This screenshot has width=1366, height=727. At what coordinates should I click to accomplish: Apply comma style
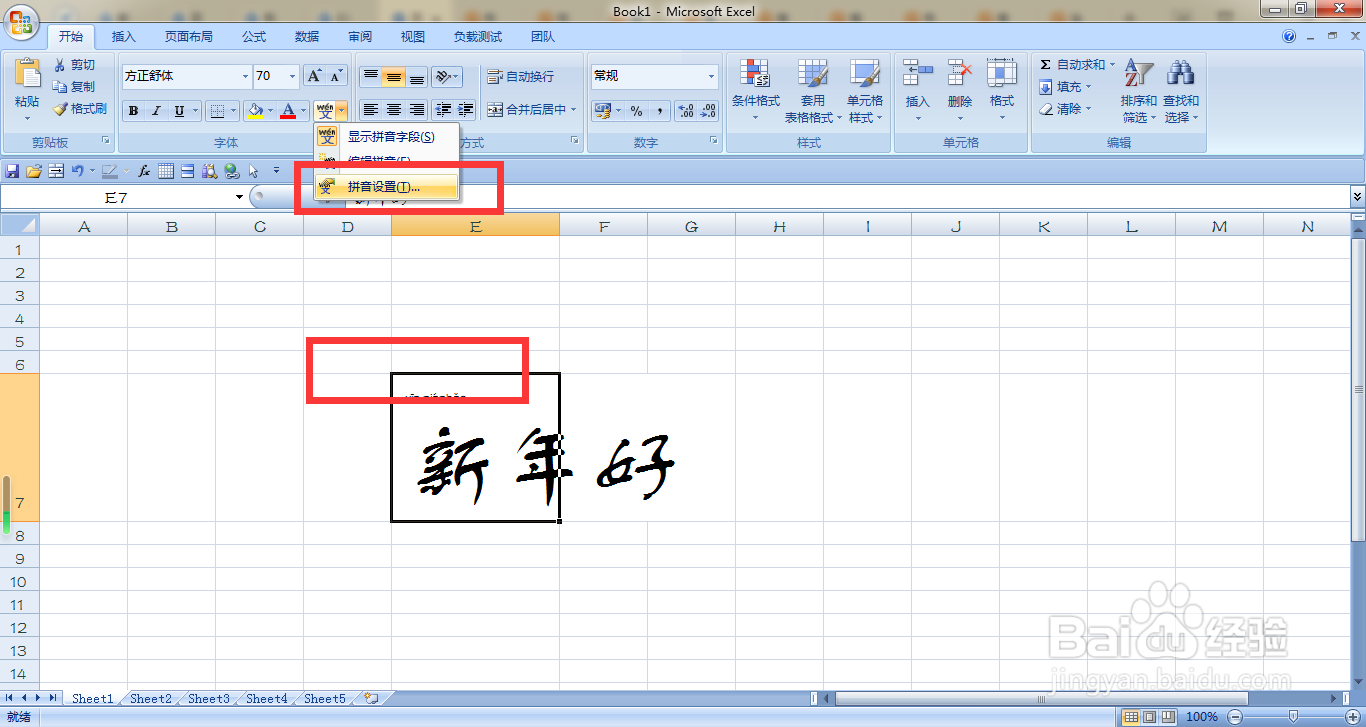660,111
